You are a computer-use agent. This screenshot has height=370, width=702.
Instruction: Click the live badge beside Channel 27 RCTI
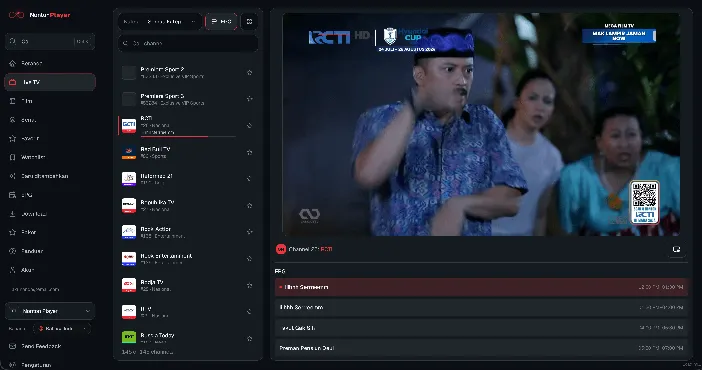(x=281, y=249)
